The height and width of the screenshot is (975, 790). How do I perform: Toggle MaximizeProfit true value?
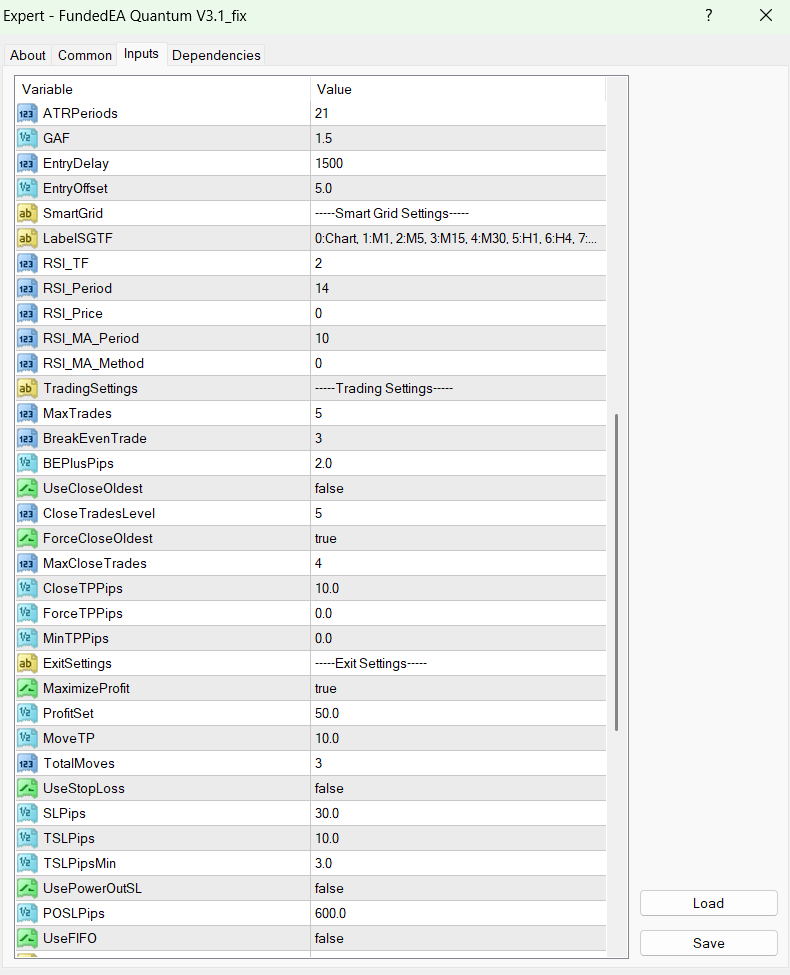point(458,688)
